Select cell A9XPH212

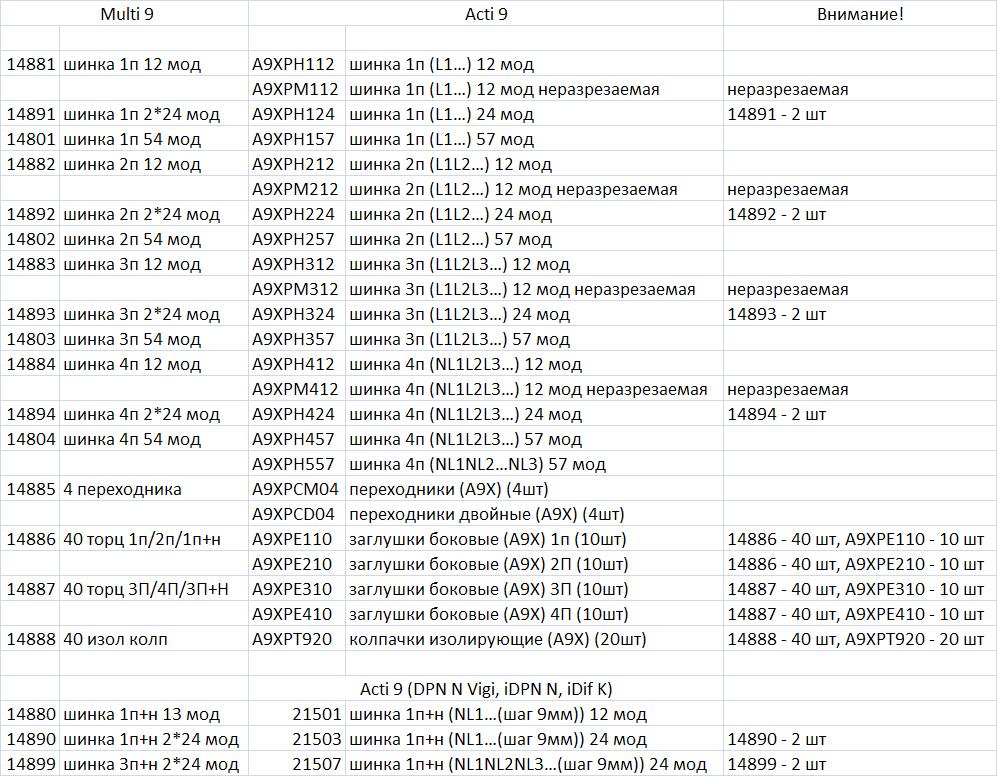297,163
